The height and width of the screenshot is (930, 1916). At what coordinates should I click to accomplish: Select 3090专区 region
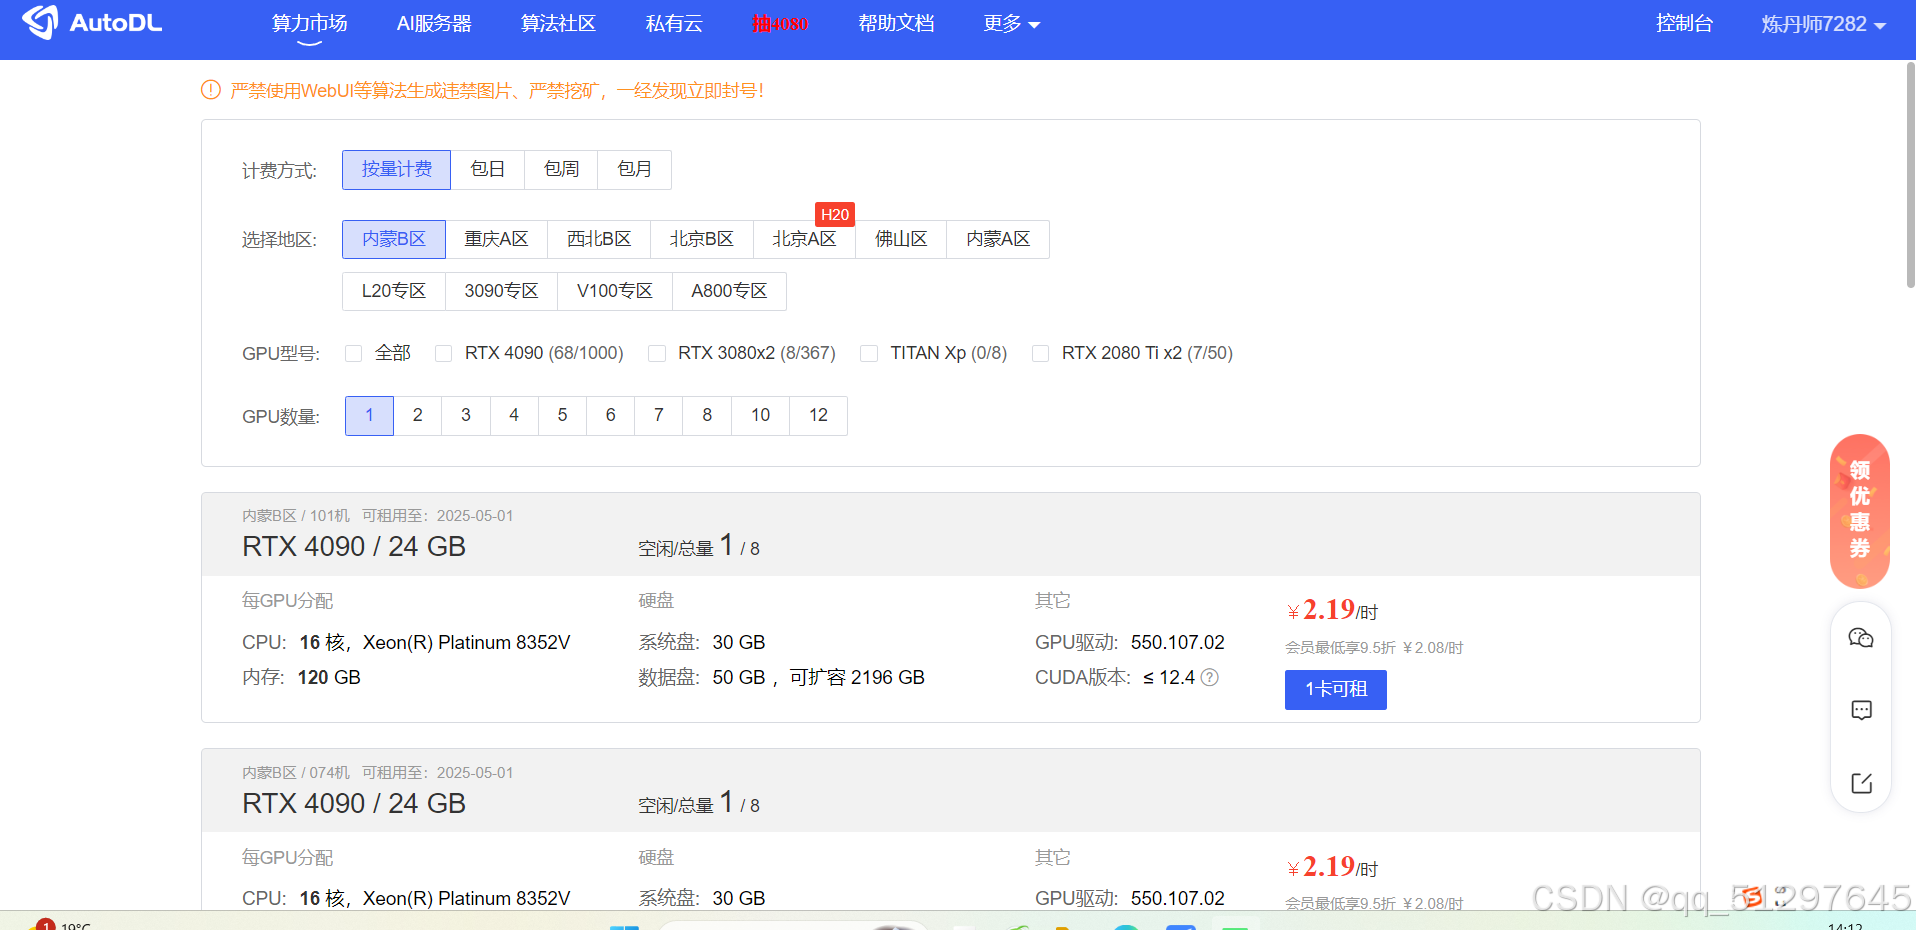pos(501,291)
